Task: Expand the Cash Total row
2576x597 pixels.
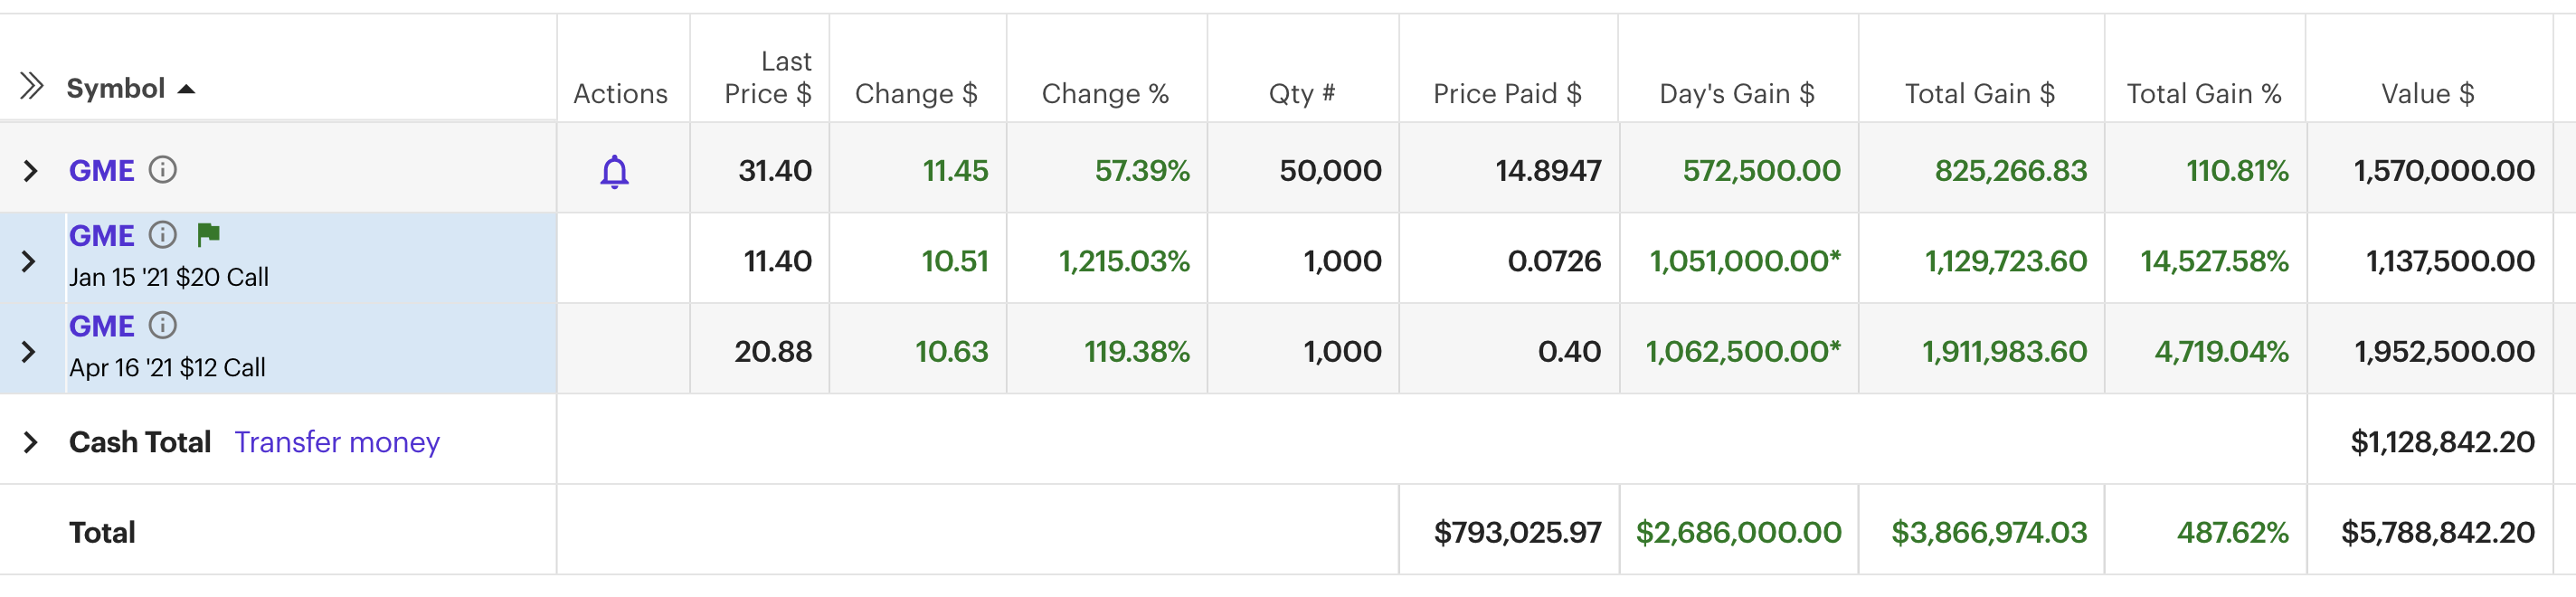Action: 32,441
